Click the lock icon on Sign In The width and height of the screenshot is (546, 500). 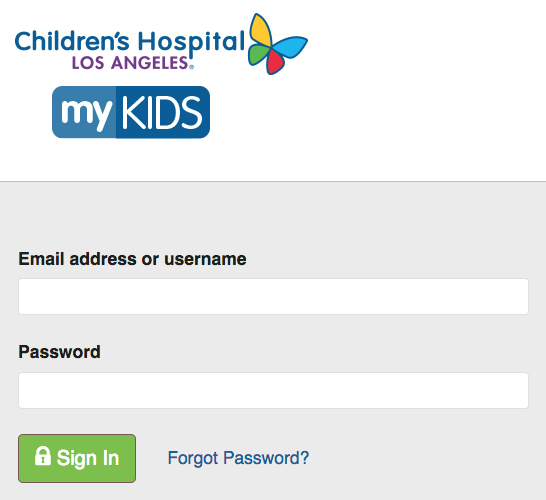43,455
